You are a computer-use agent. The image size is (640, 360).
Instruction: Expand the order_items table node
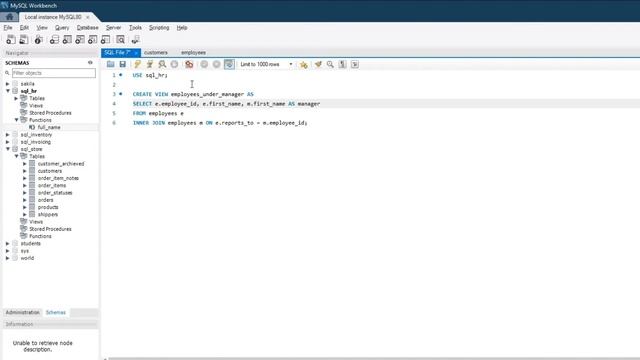(24, 185)
